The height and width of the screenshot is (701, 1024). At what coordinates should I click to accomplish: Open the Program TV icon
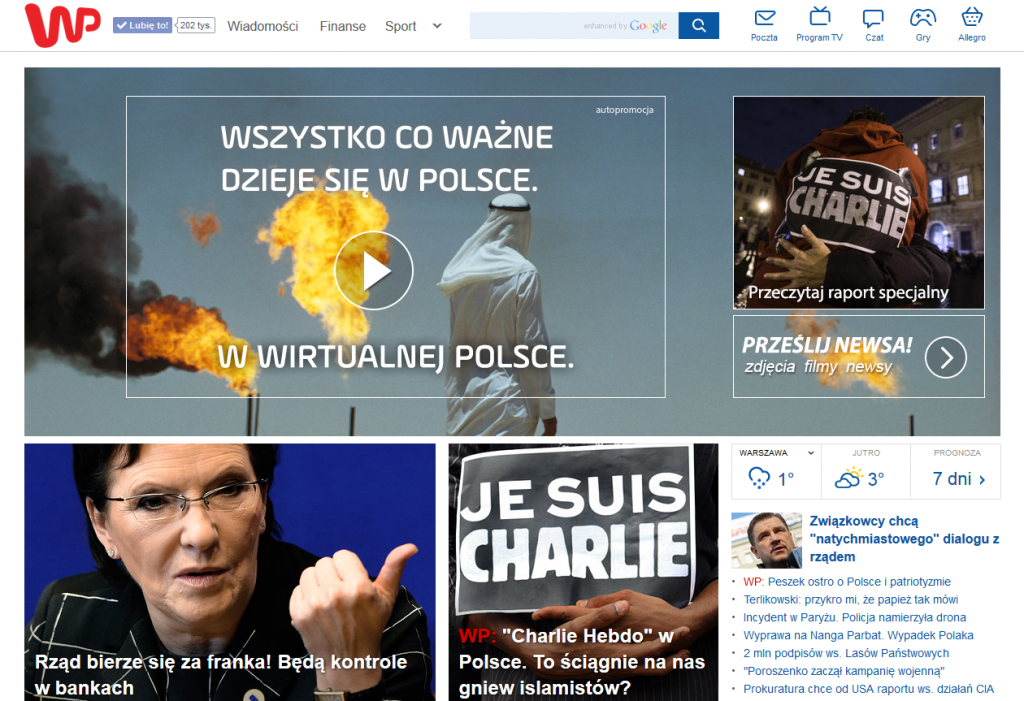coord(819,18)
